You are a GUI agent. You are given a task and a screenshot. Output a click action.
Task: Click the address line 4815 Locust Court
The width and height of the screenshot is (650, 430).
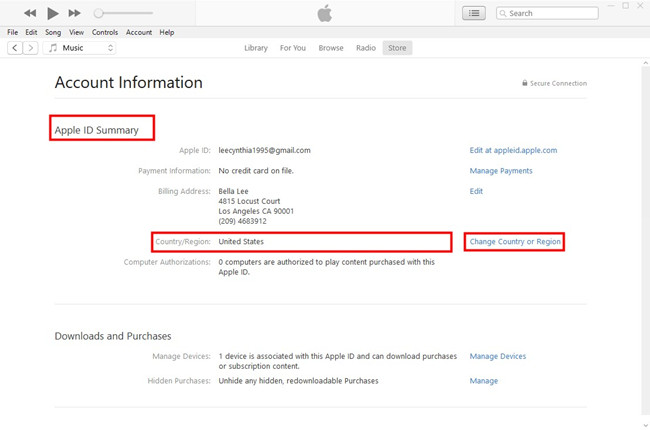coord(249,201)
